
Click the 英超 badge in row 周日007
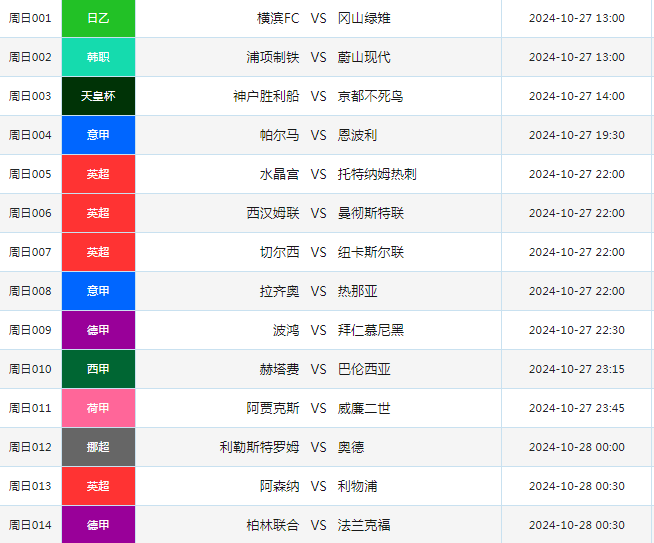click(98, 252)
